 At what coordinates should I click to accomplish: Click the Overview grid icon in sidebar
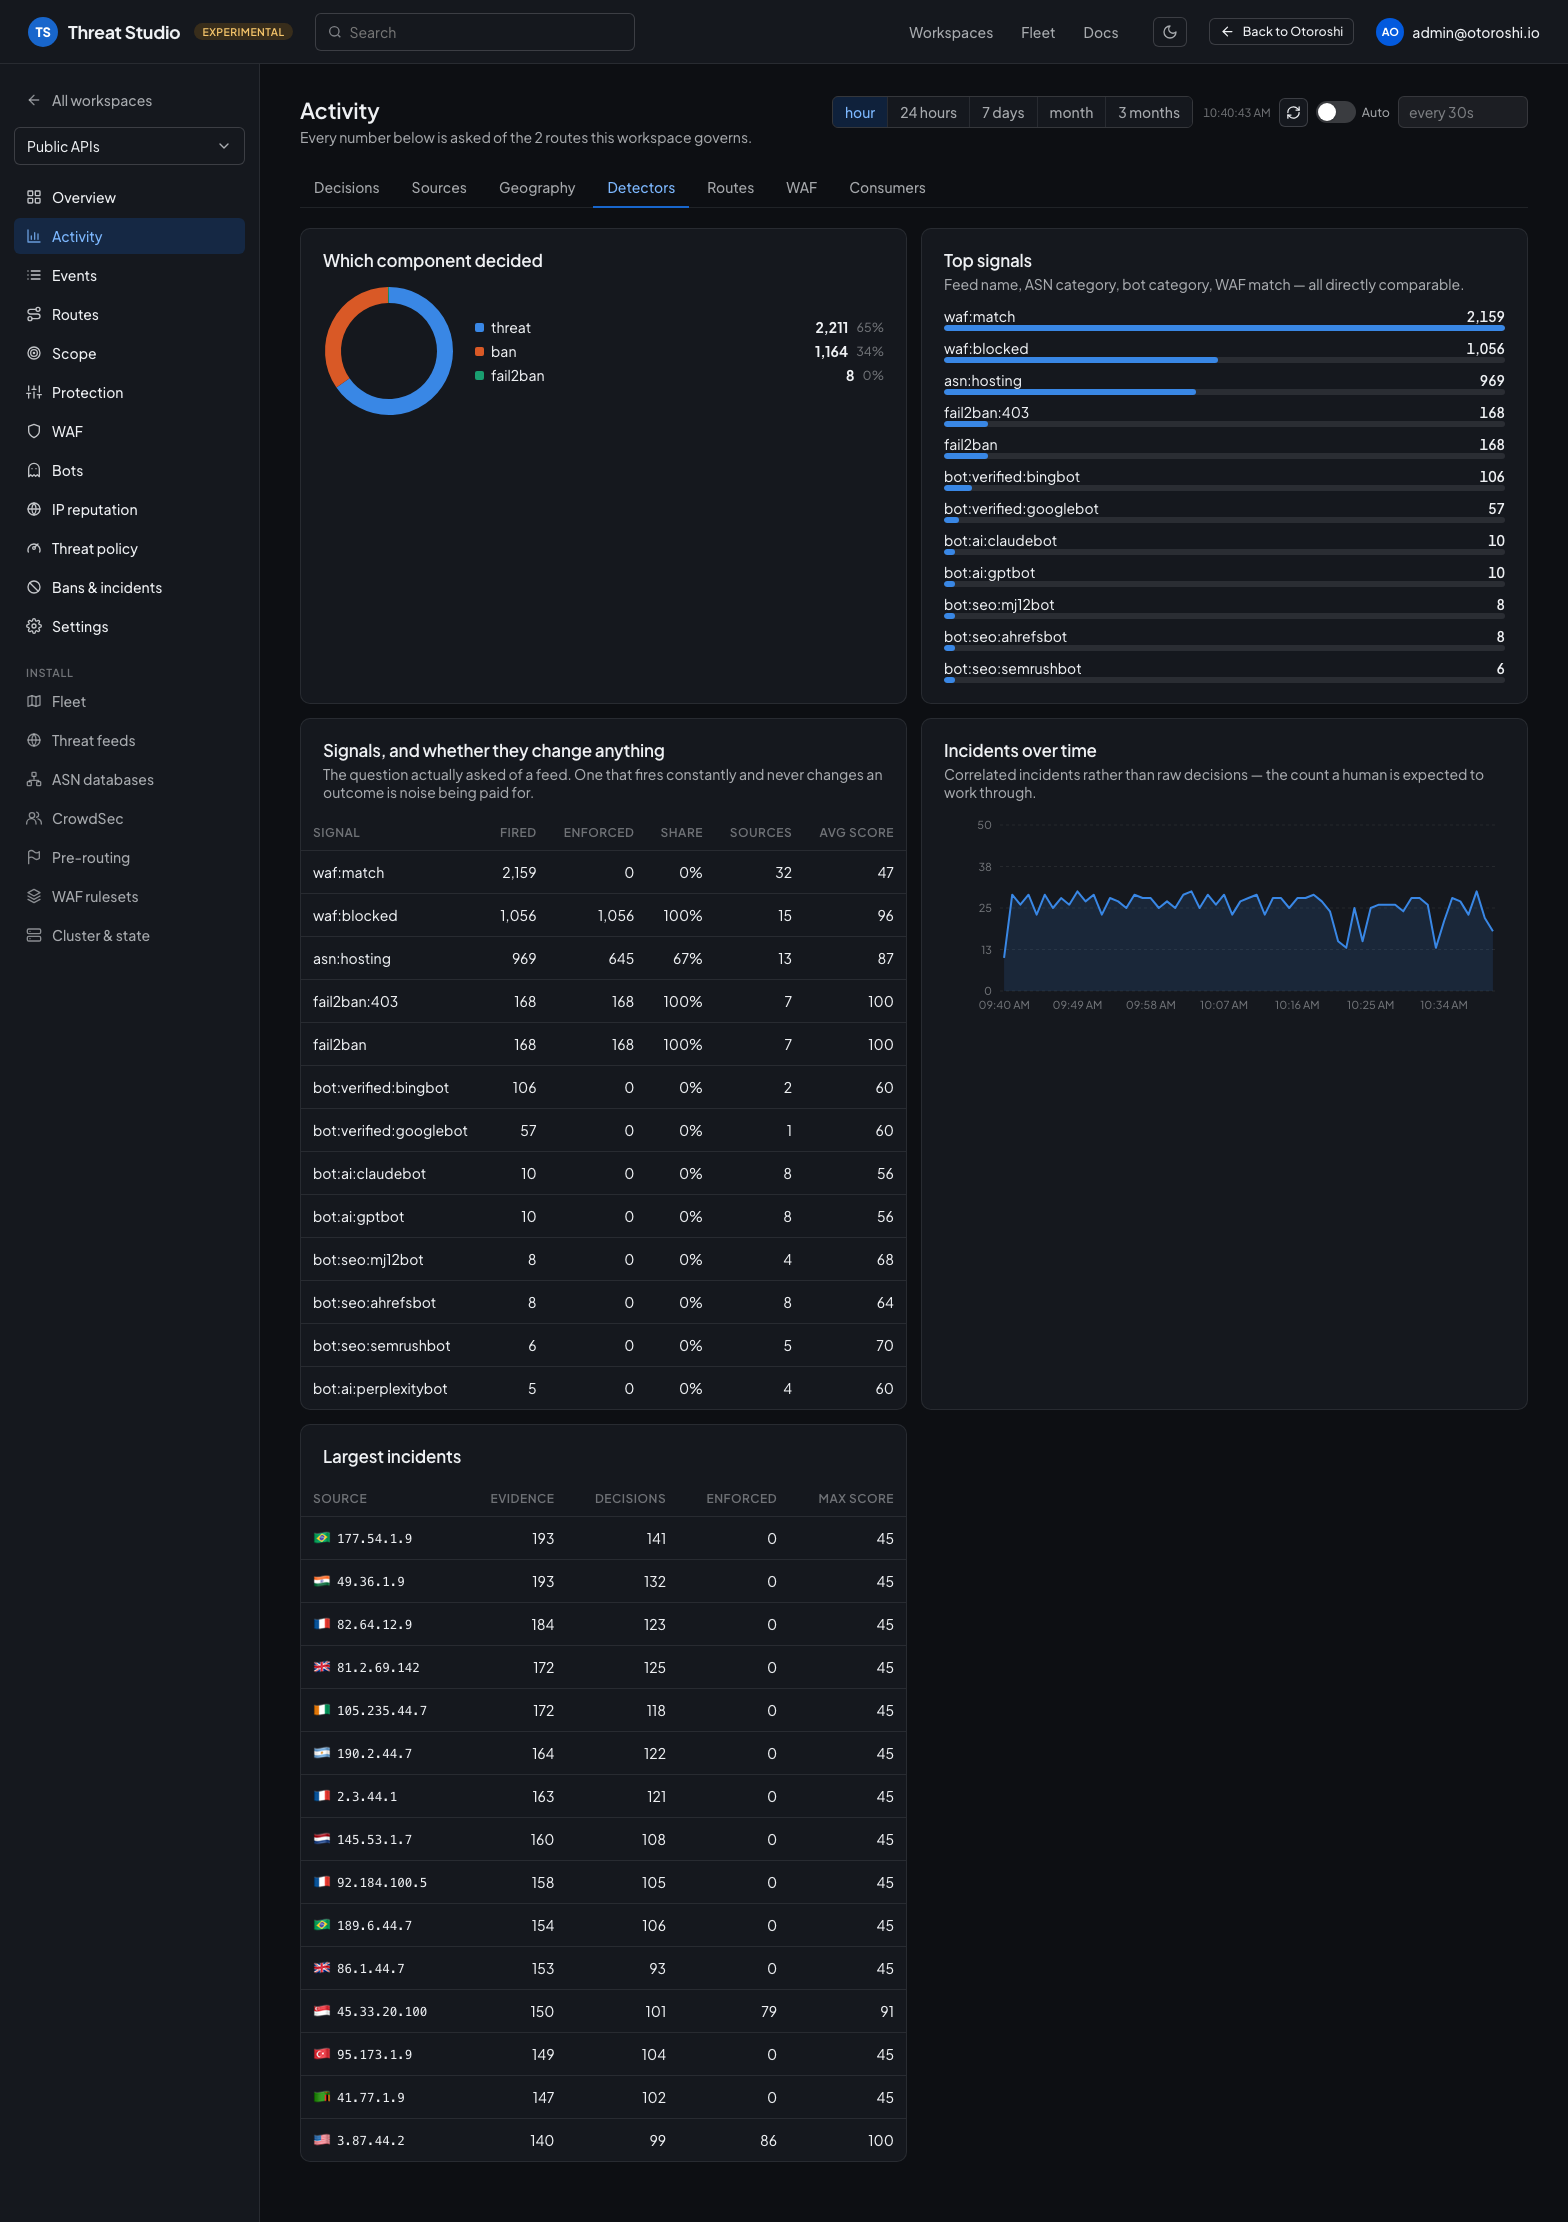(x=34, y=198)
